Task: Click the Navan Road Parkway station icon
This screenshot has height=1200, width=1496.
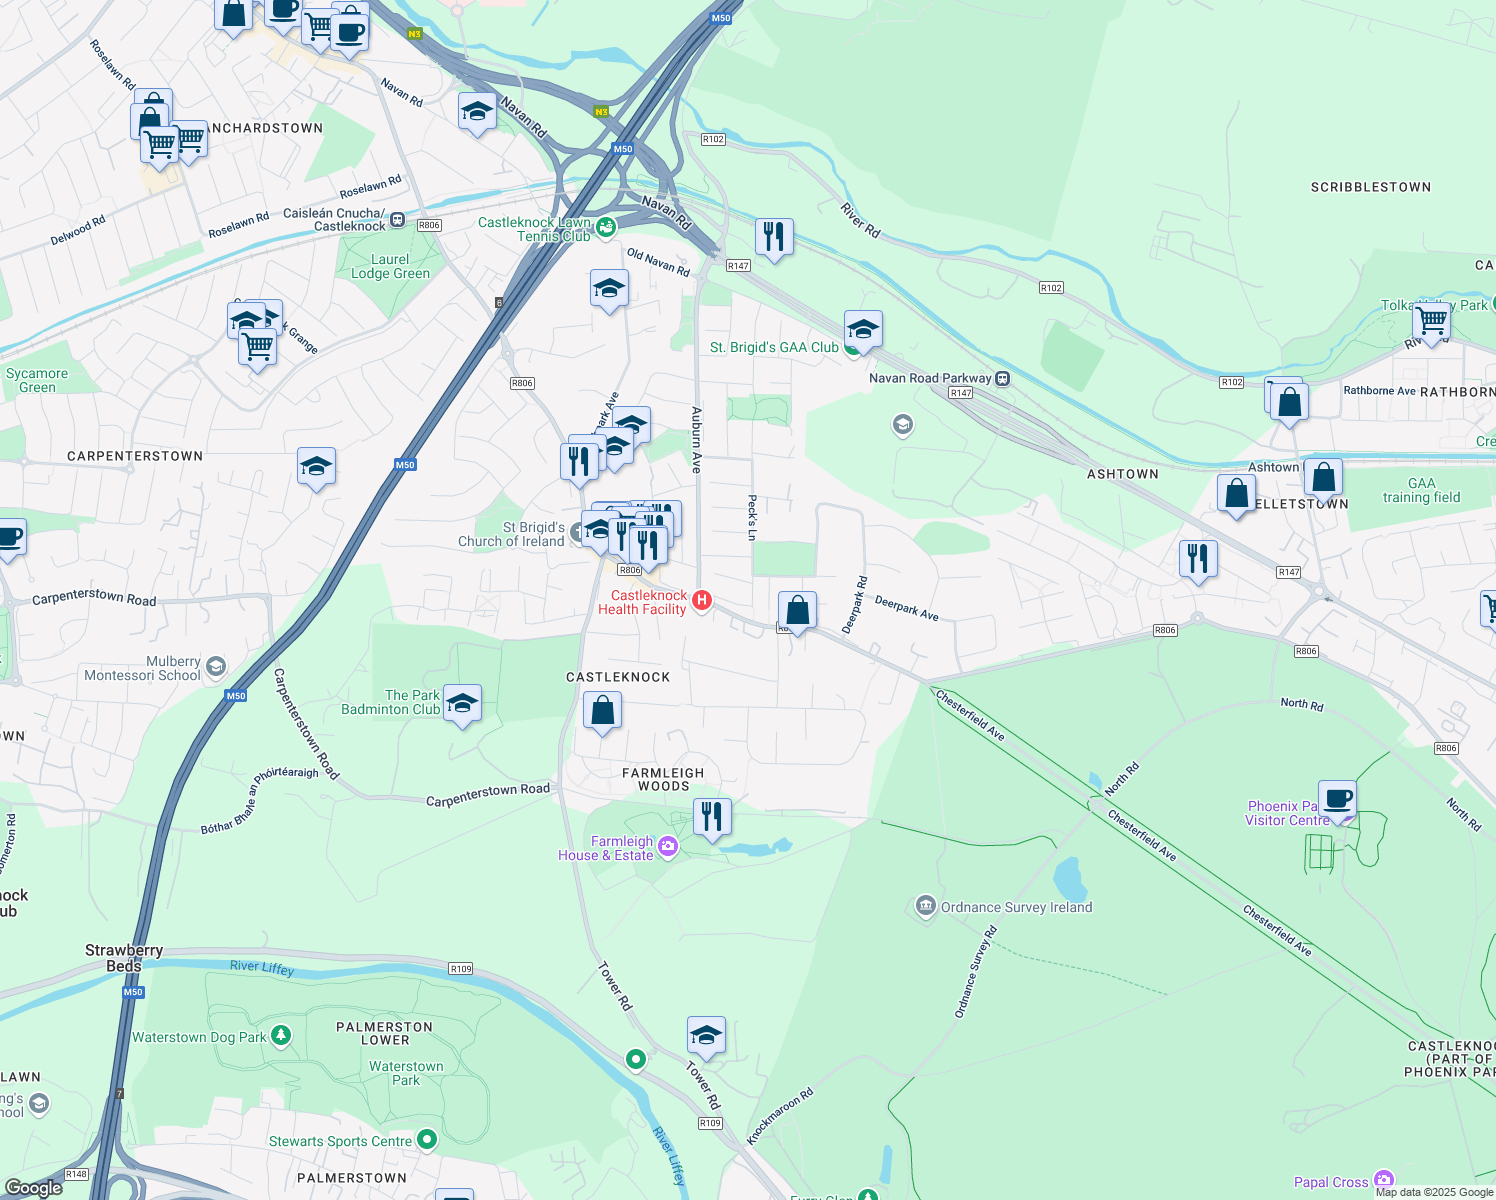Action: [1003, 378]
